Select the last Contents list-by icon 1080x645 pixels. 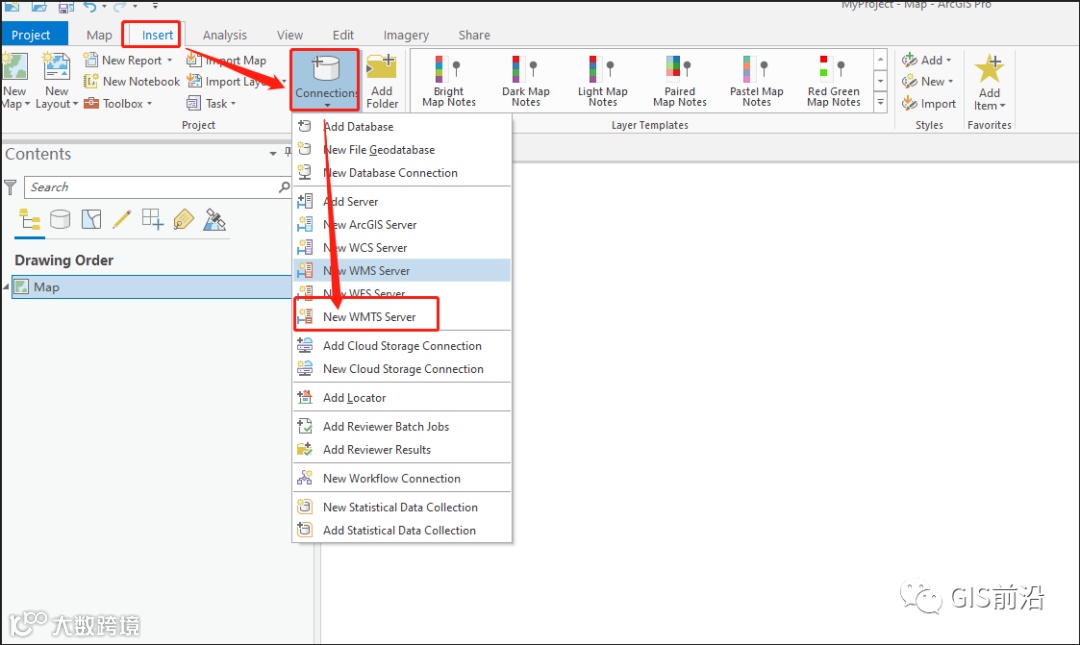(214, 220)
